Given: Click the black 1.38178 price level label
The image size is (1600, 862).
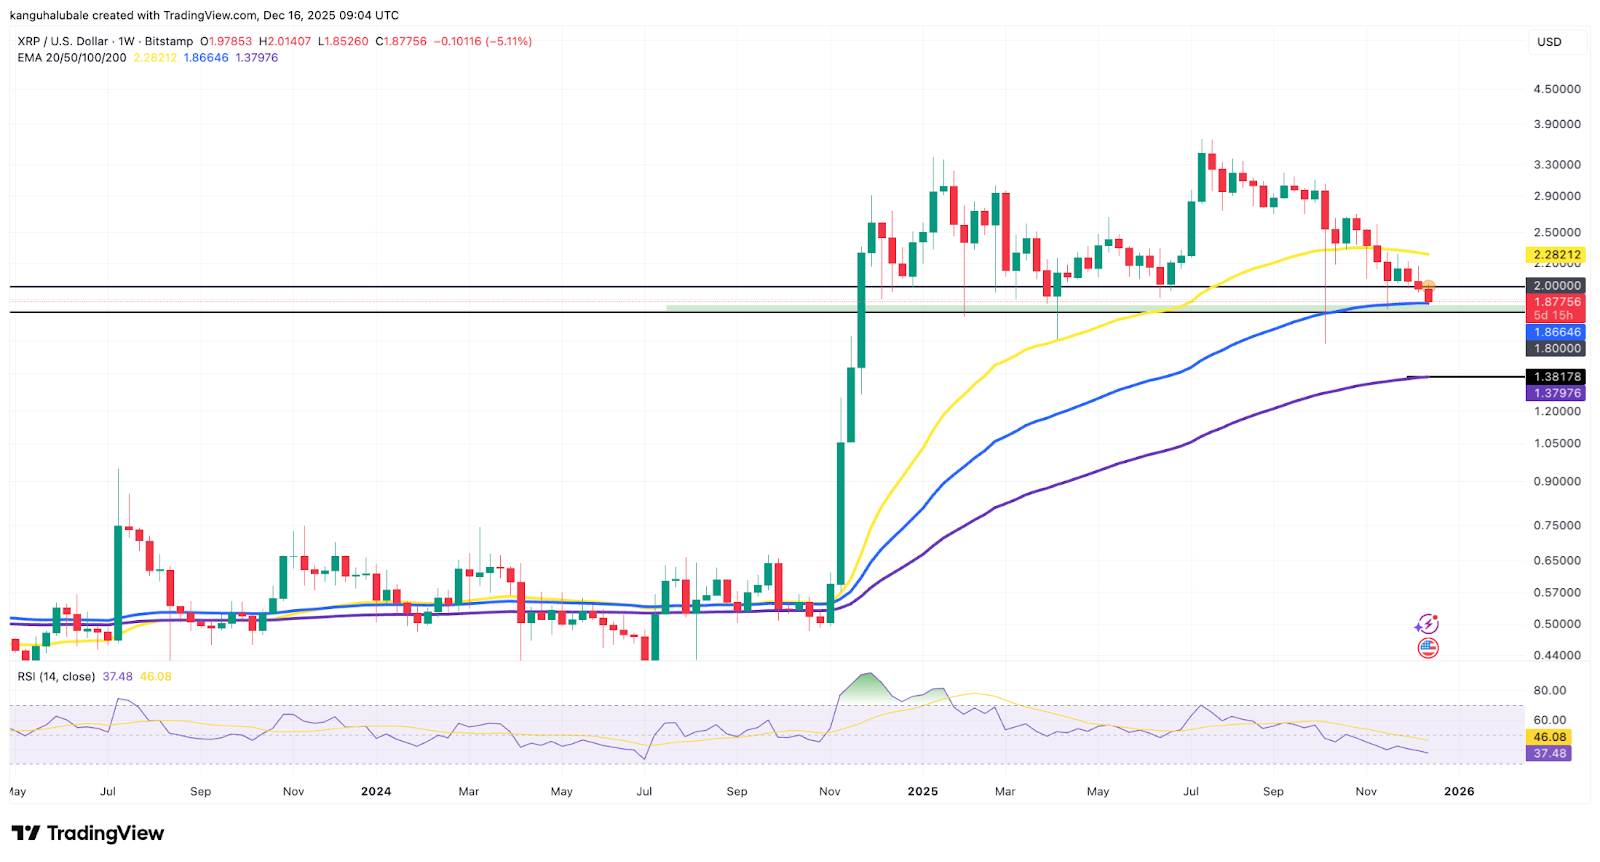Looking at the screenshot, I should pyautogui.click(x=1557, y=377).
